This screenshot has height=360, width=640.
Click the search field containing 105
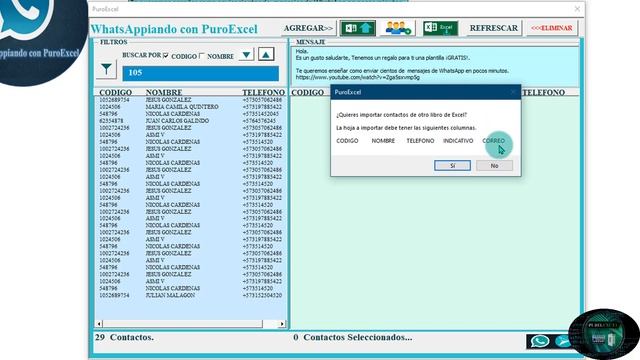coord(201,73)
